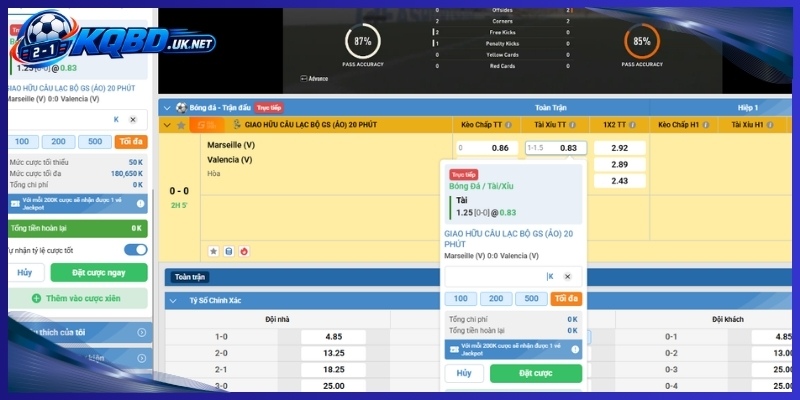This screenshot has width=800, height=400.
Task: Select Tài Xỉu 1-1.5 odds 0.83
Action: coord(556,148)
